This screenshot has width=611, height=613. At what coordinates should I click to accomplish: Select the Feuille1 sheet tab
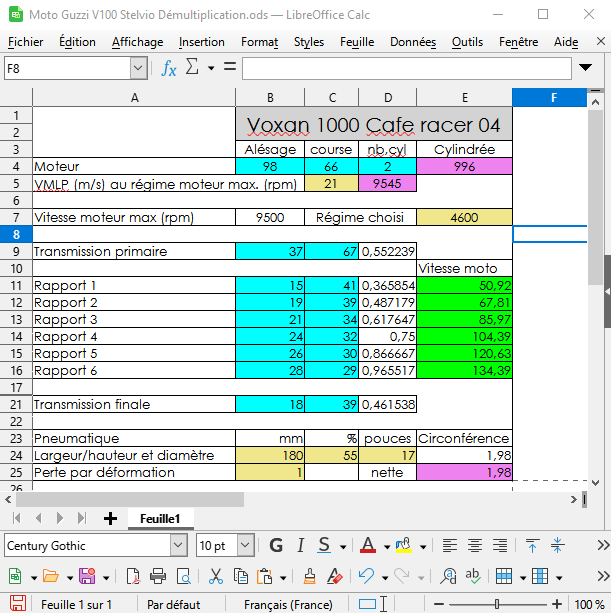coord(160,519)
